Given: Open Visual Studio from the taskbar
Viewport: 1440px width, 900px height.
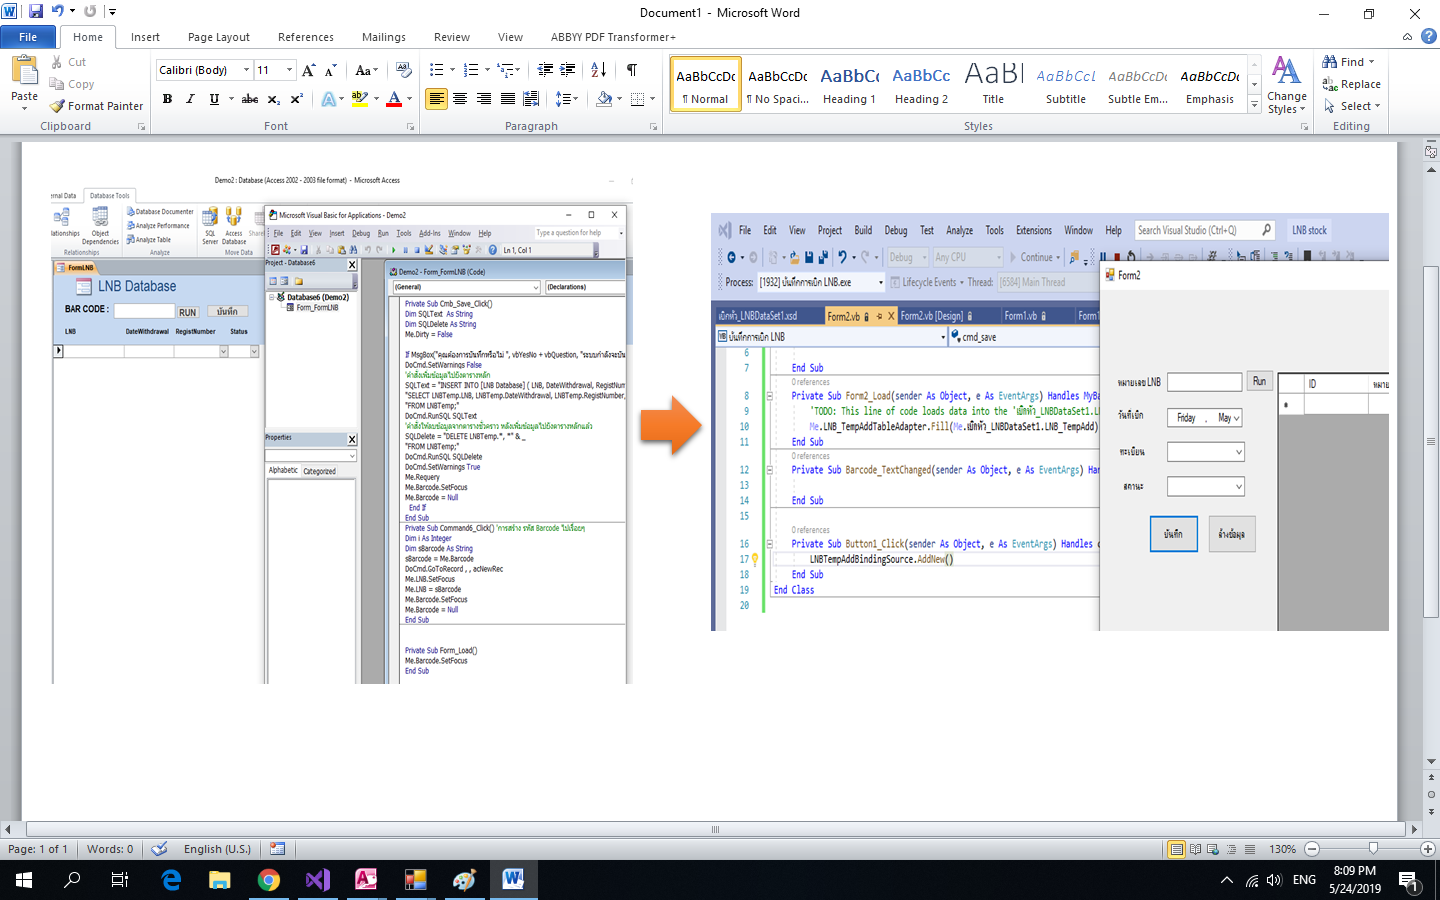Looking at the screenshot, I should (317, 880).
